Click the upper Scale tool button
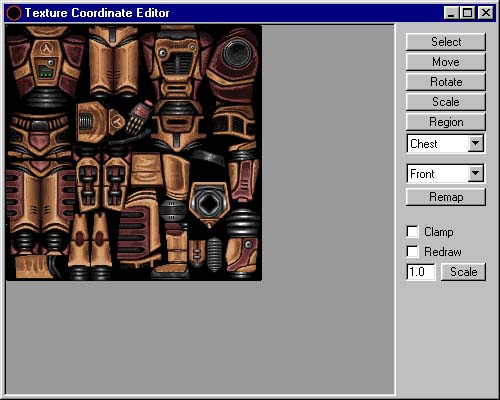Screen dimensions: 500x400 tap(446, 102)
